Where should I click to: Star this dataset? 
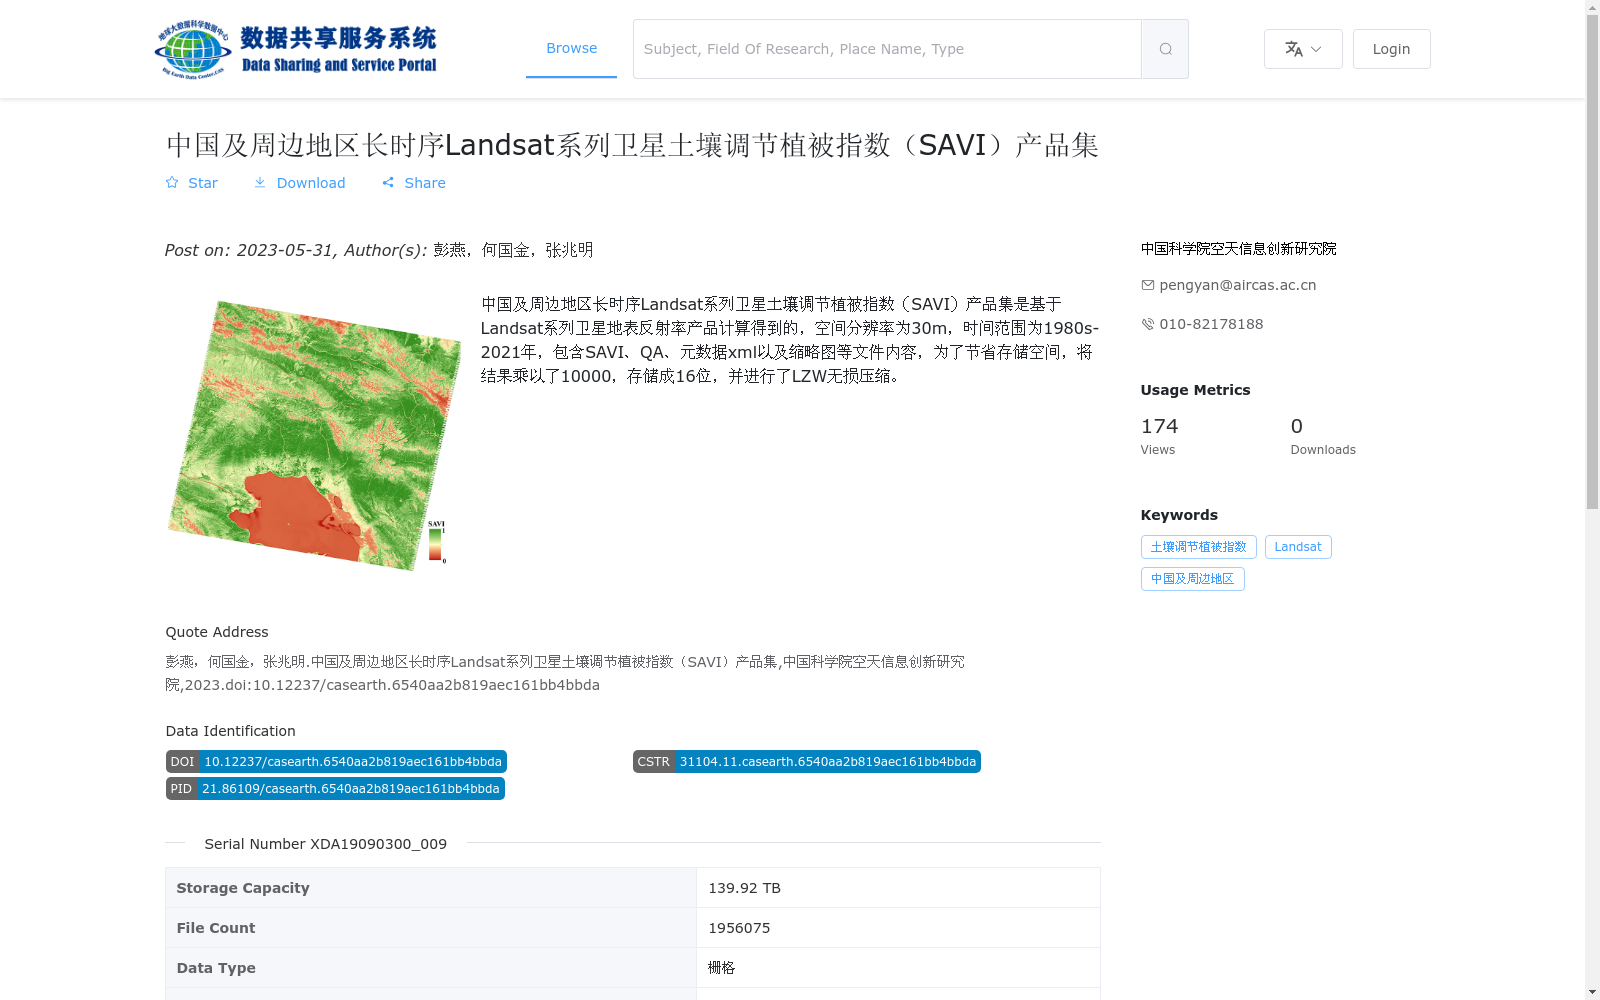(x=191, y=183)
